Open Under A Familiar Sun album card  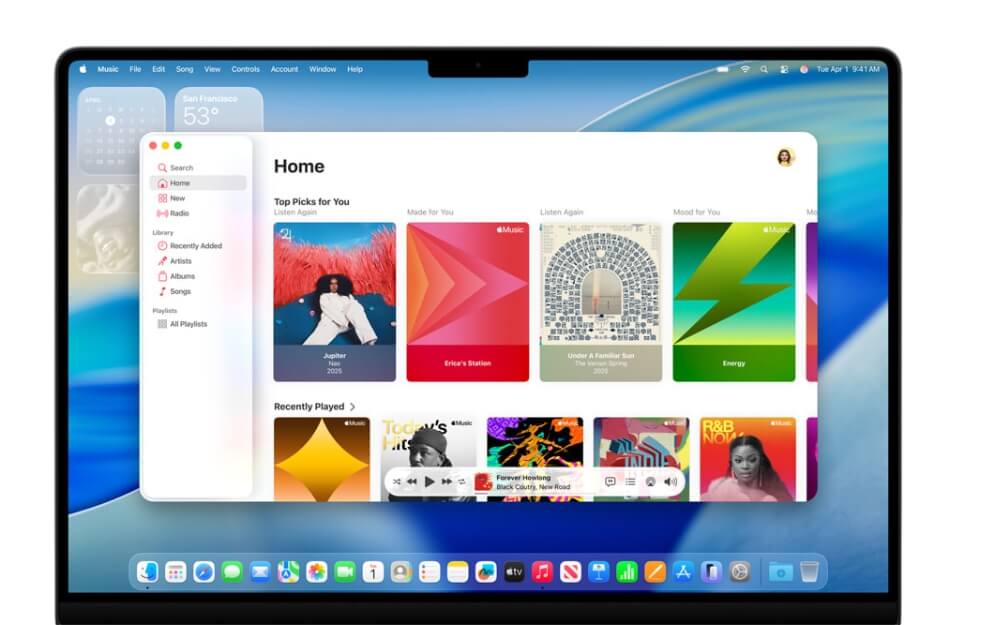point(601,302)
